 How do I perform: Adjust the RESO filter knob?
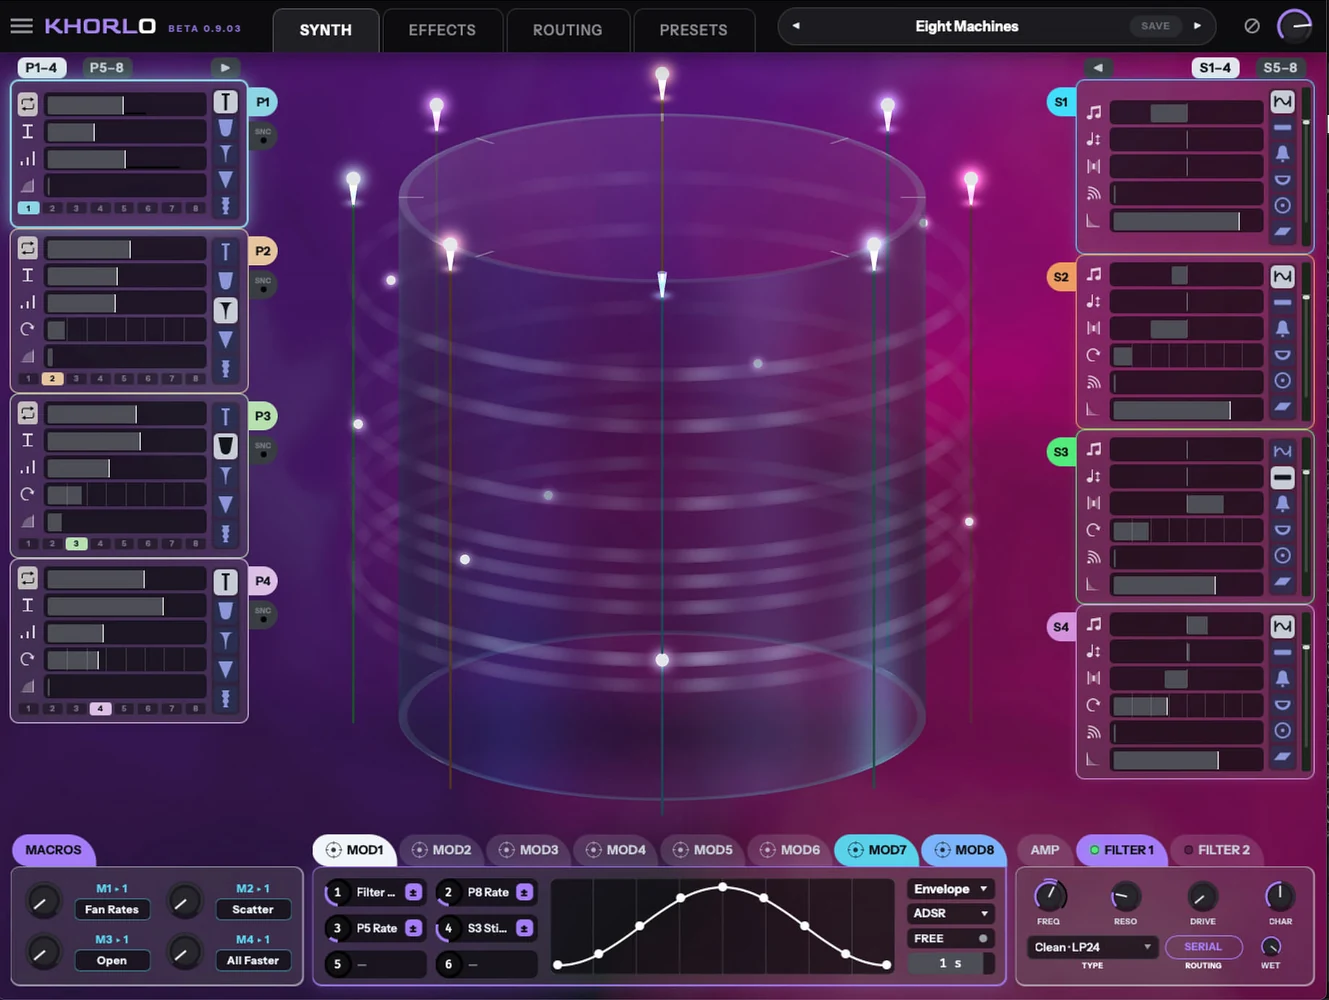pos(1125,896)
